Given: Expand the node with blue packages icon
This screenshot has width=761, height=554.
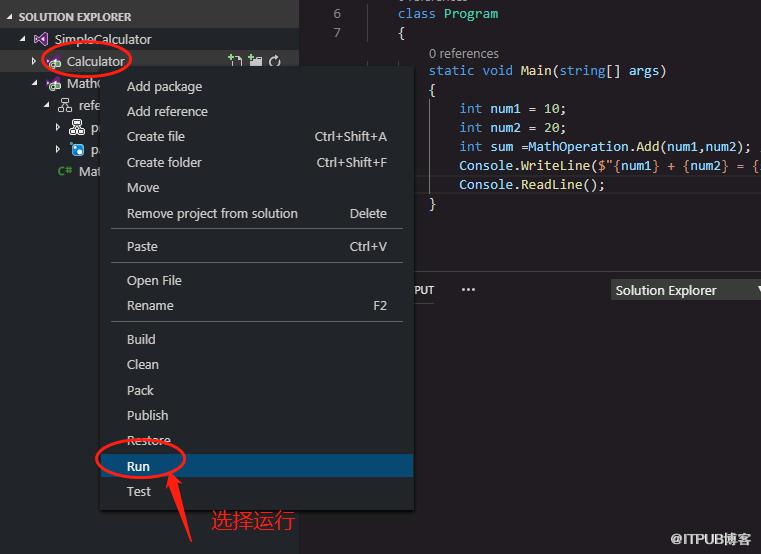Looking at the screenshot, I should pos(58,149).
